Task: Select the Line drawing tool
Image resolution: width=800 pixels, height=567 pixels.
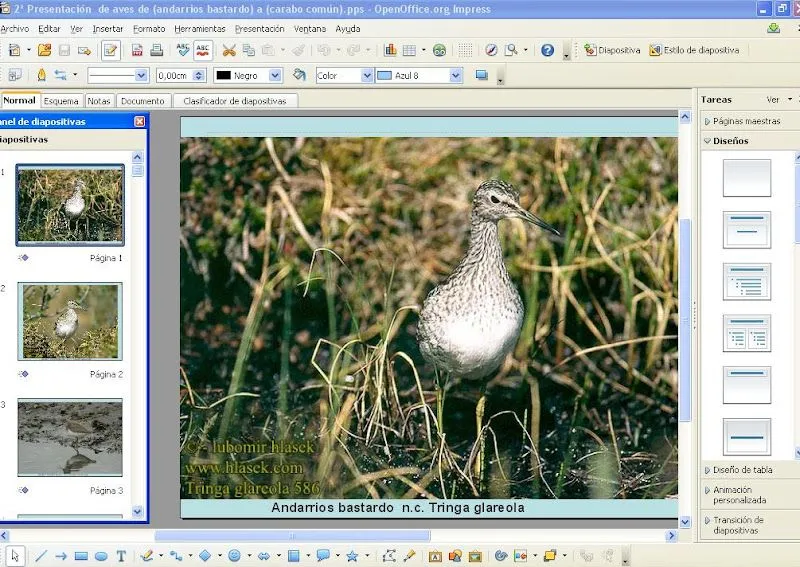Action: point(41,555)
